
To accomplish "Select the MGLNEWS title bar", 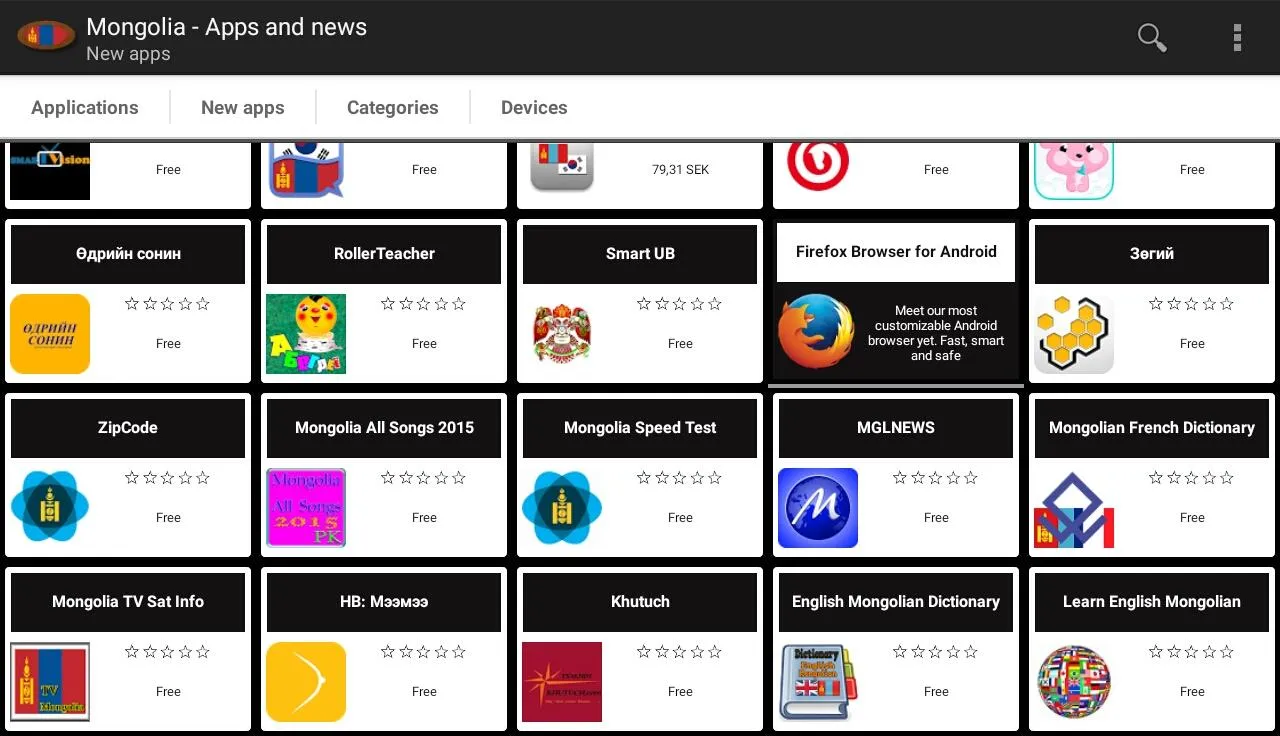I will pyautogui.click(x=896, y=428).
